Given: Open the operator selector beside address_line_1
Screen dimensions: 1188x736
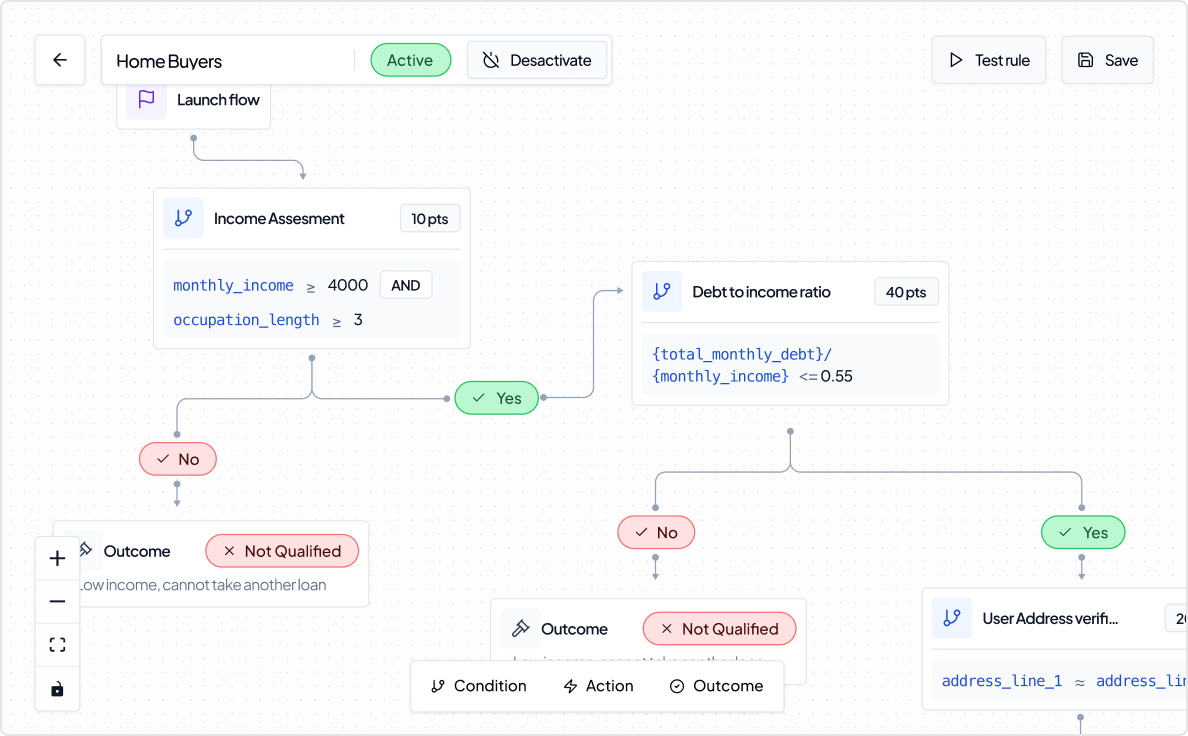Looking at the screenshot, I should pyautogui.click(x=1079, y=681).
